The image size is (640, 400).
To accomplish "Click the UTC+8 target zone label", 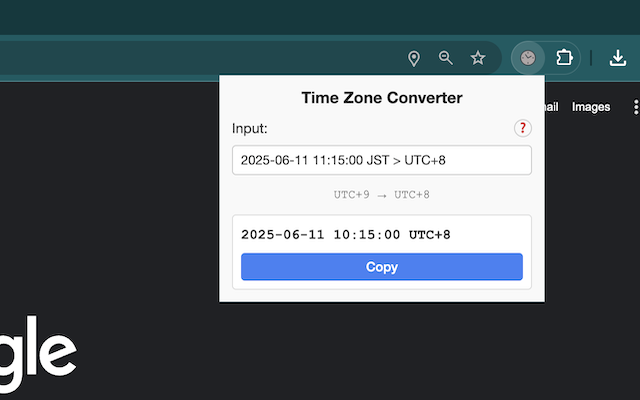I will [x=411, y=195].
